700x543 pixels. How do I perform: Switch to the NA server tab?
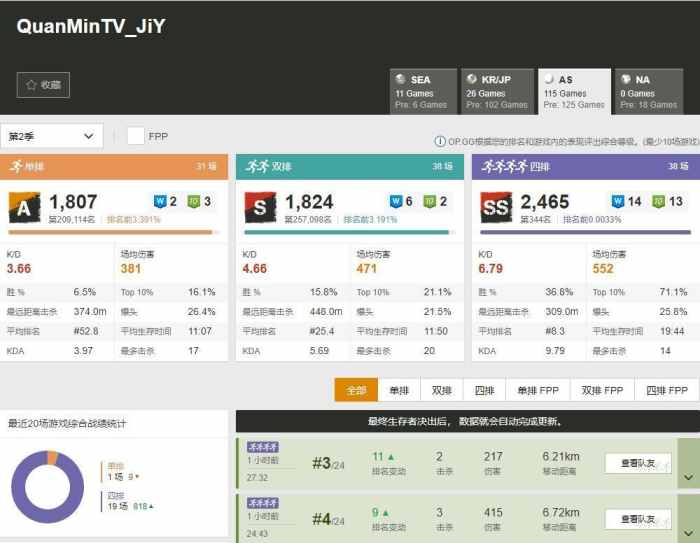[649, 92]
